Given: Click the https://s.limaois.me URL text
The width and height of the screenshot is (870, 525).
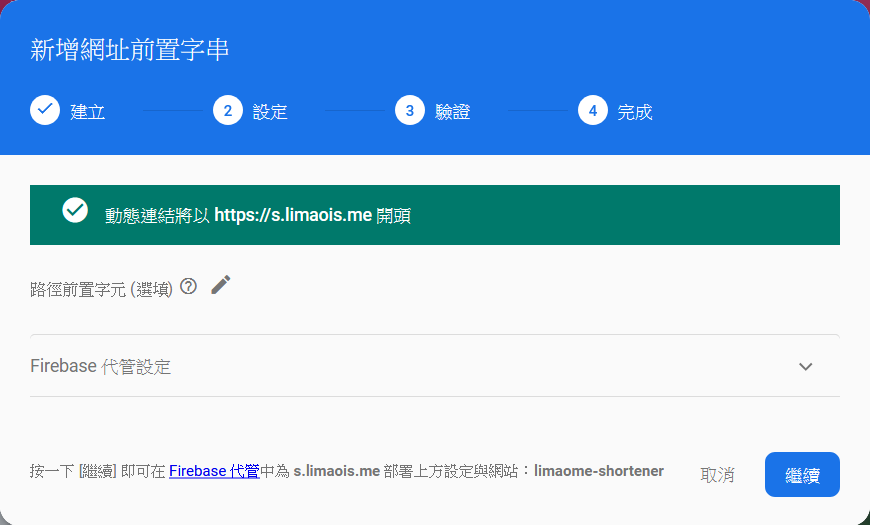Looking at the screenshot, I should click(x=293, y=215).
